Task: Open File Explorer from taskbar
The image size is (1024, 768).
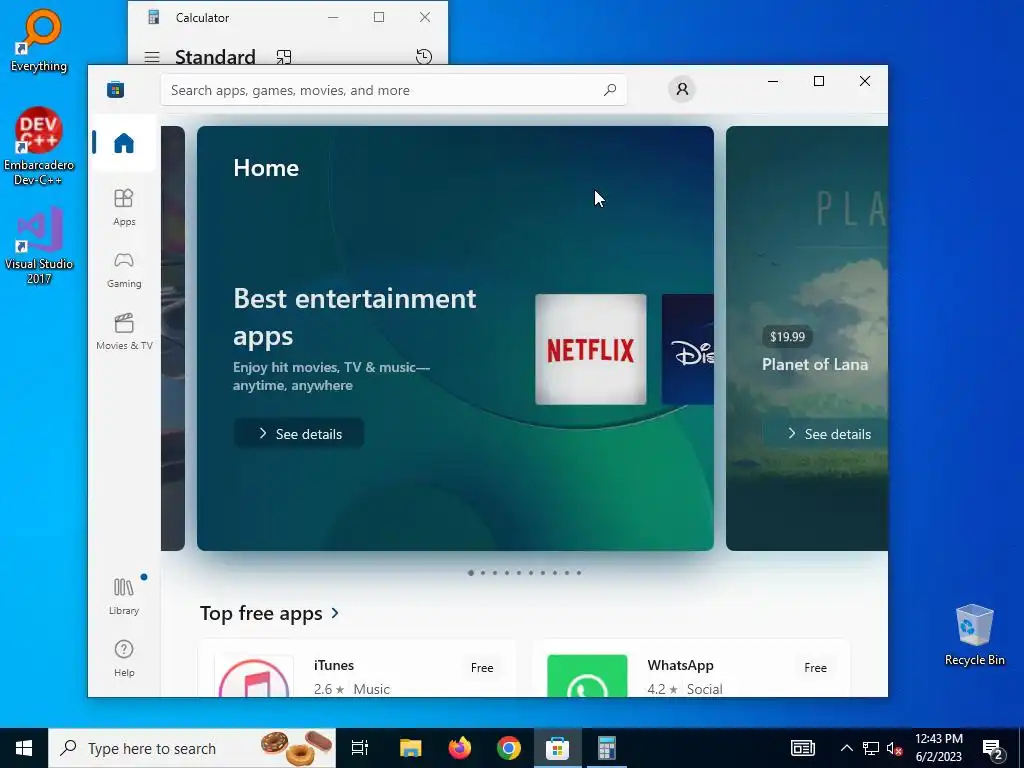Action: click(411, 748)
